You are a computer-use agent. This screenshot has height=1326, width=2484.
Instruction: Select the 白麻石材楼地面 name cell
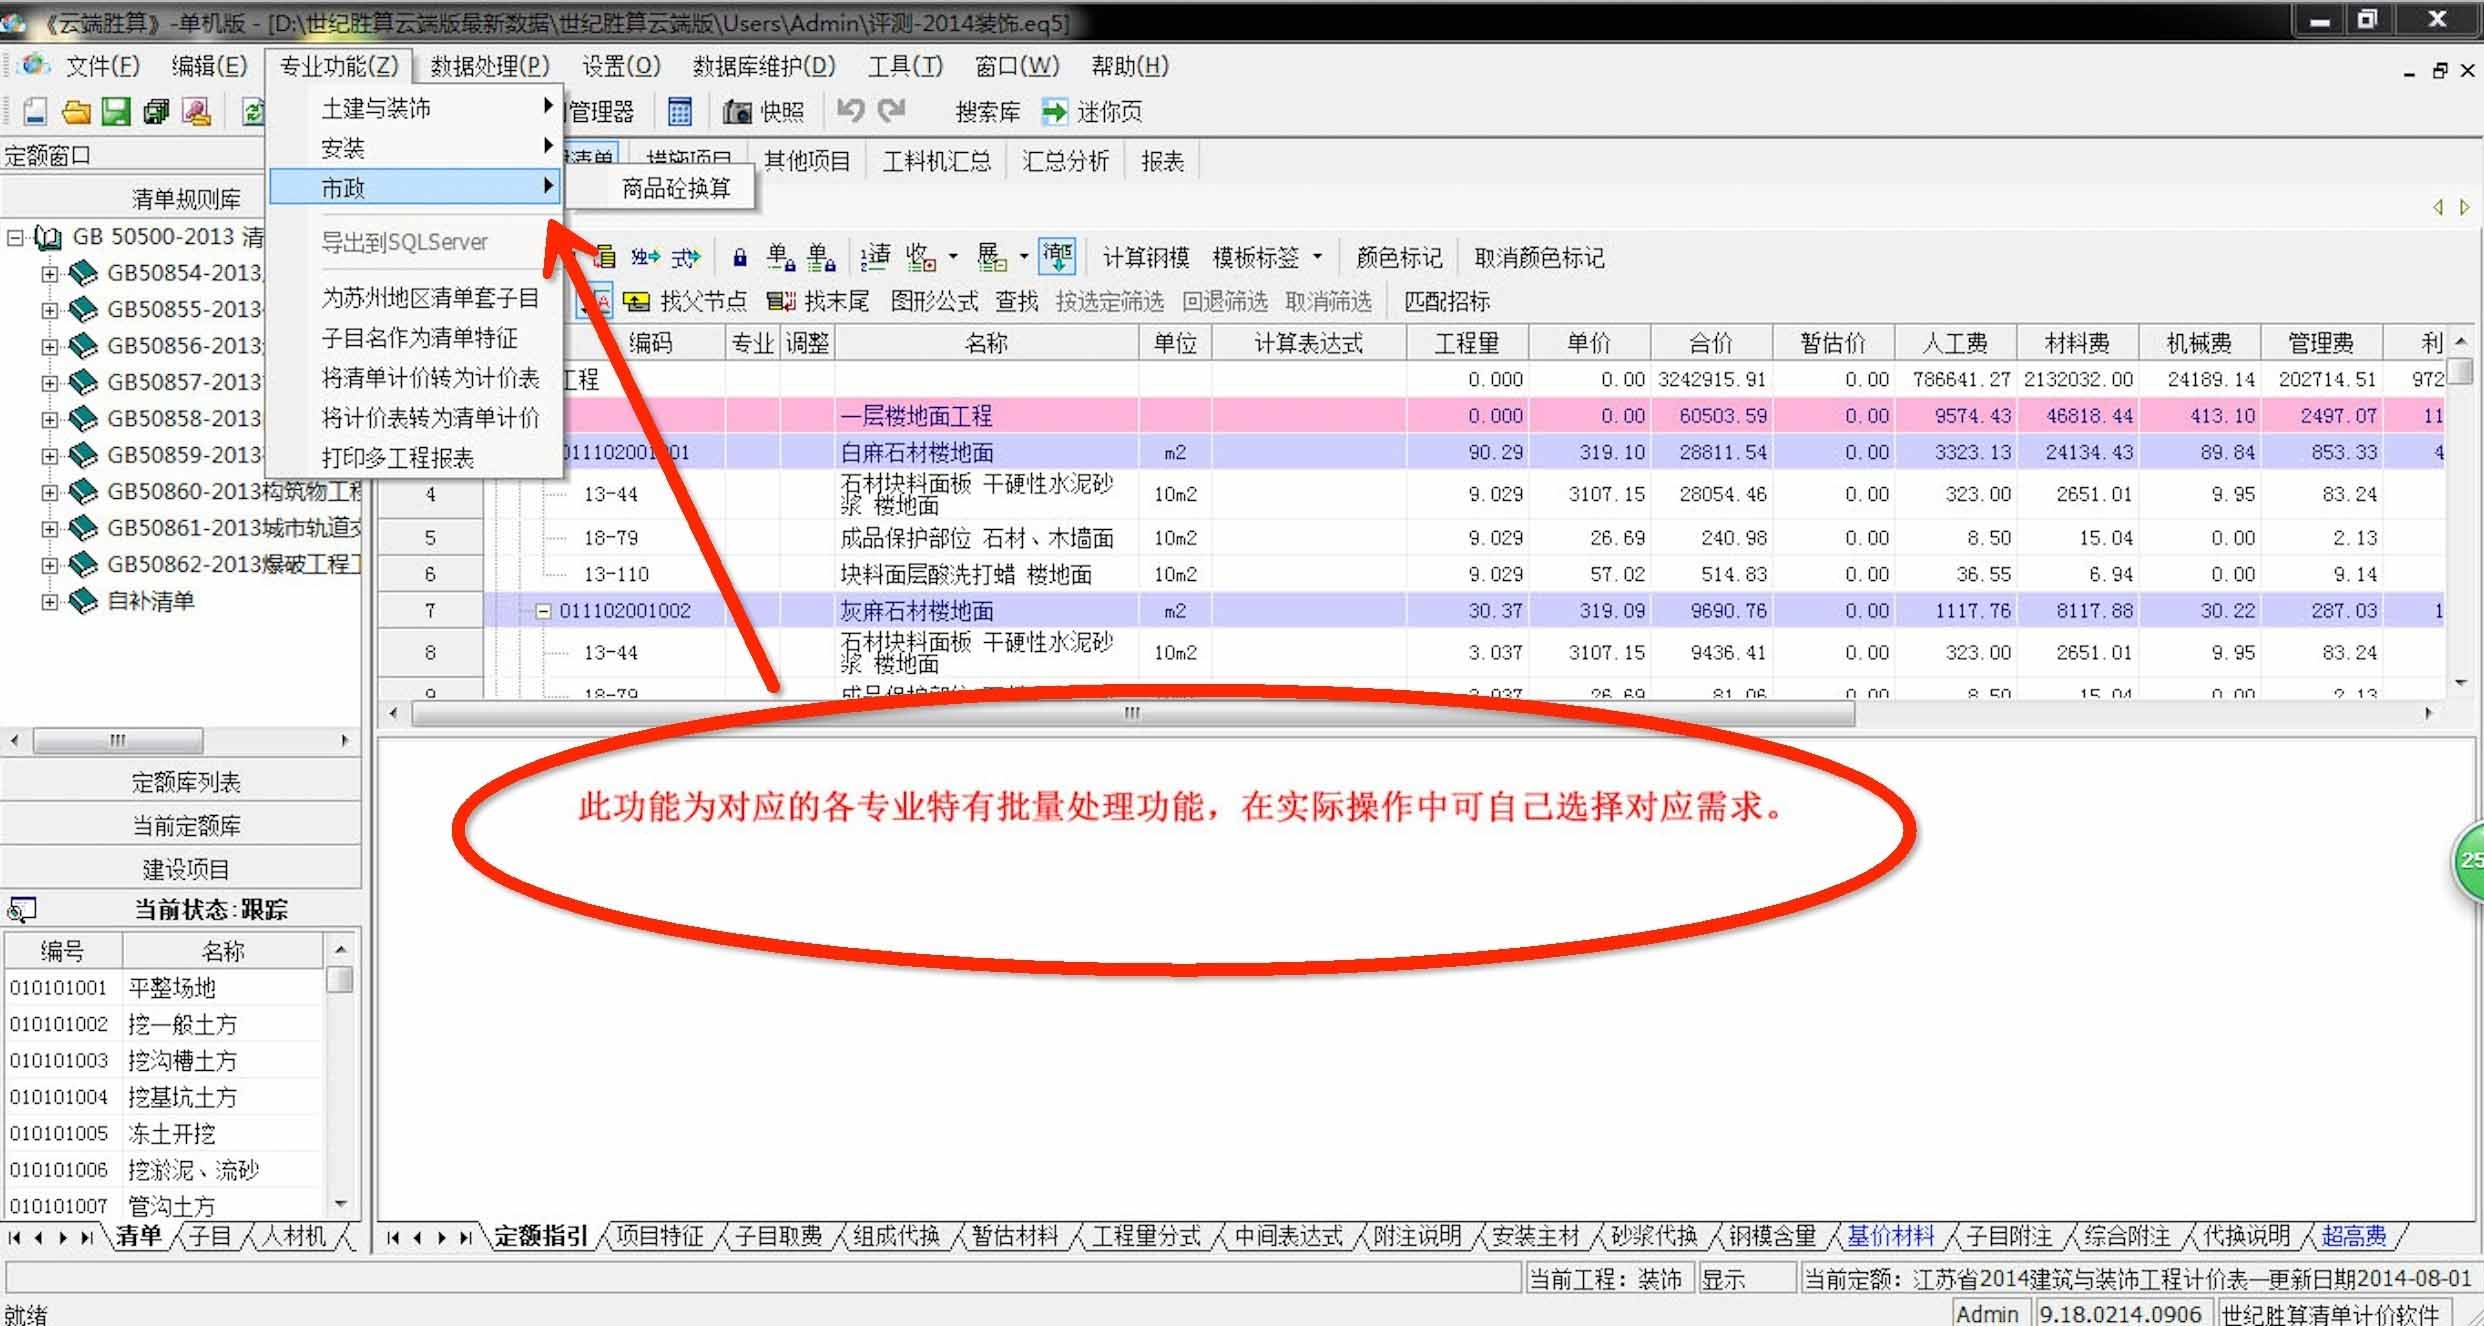tap(987, 452)
